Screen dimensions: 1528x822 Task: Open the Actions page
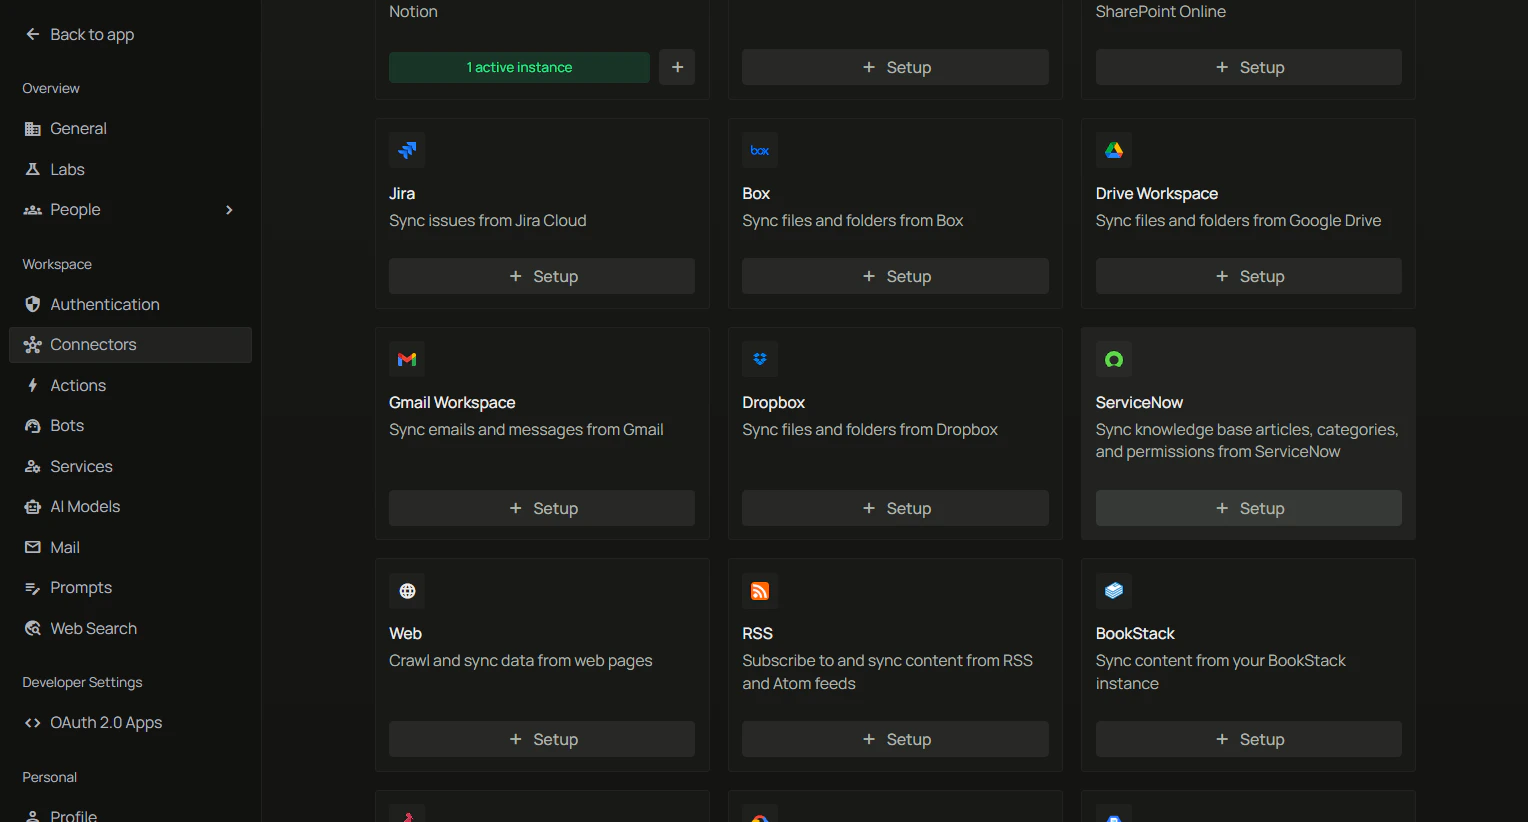click(x=130, y=385)
